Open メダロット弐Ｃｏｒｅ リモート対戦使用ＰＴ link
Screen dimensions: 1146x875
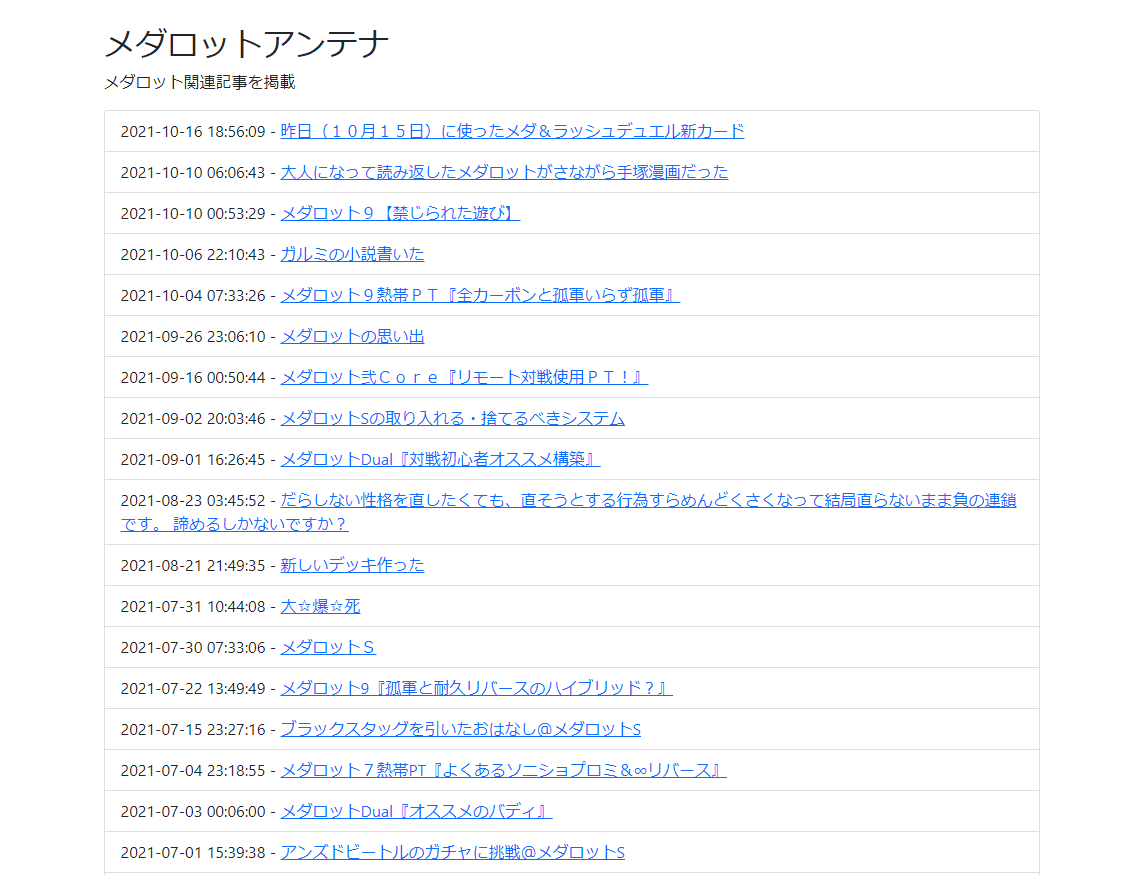click(464, 377)
